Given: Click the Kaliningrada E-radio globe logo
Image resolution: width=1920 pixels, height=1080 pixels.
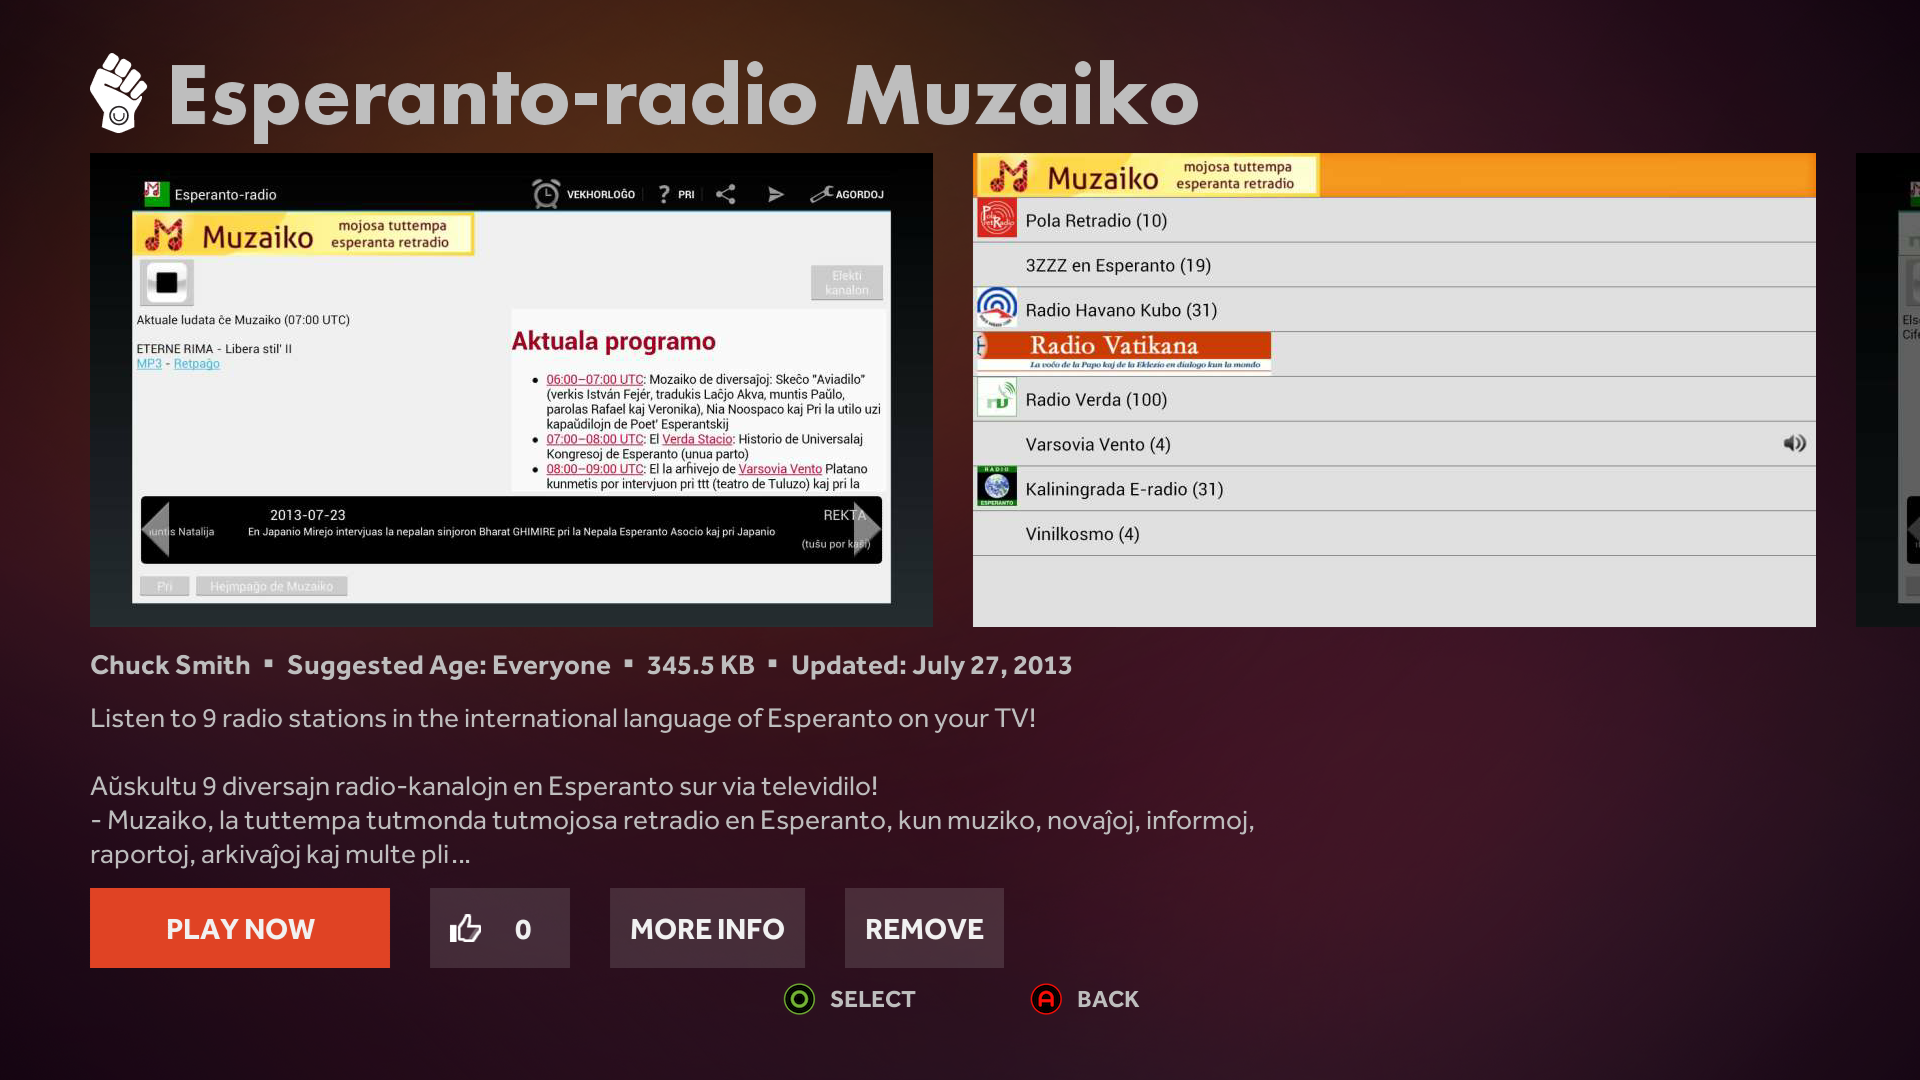Looking at the screenshot, I should click(996, 487).
